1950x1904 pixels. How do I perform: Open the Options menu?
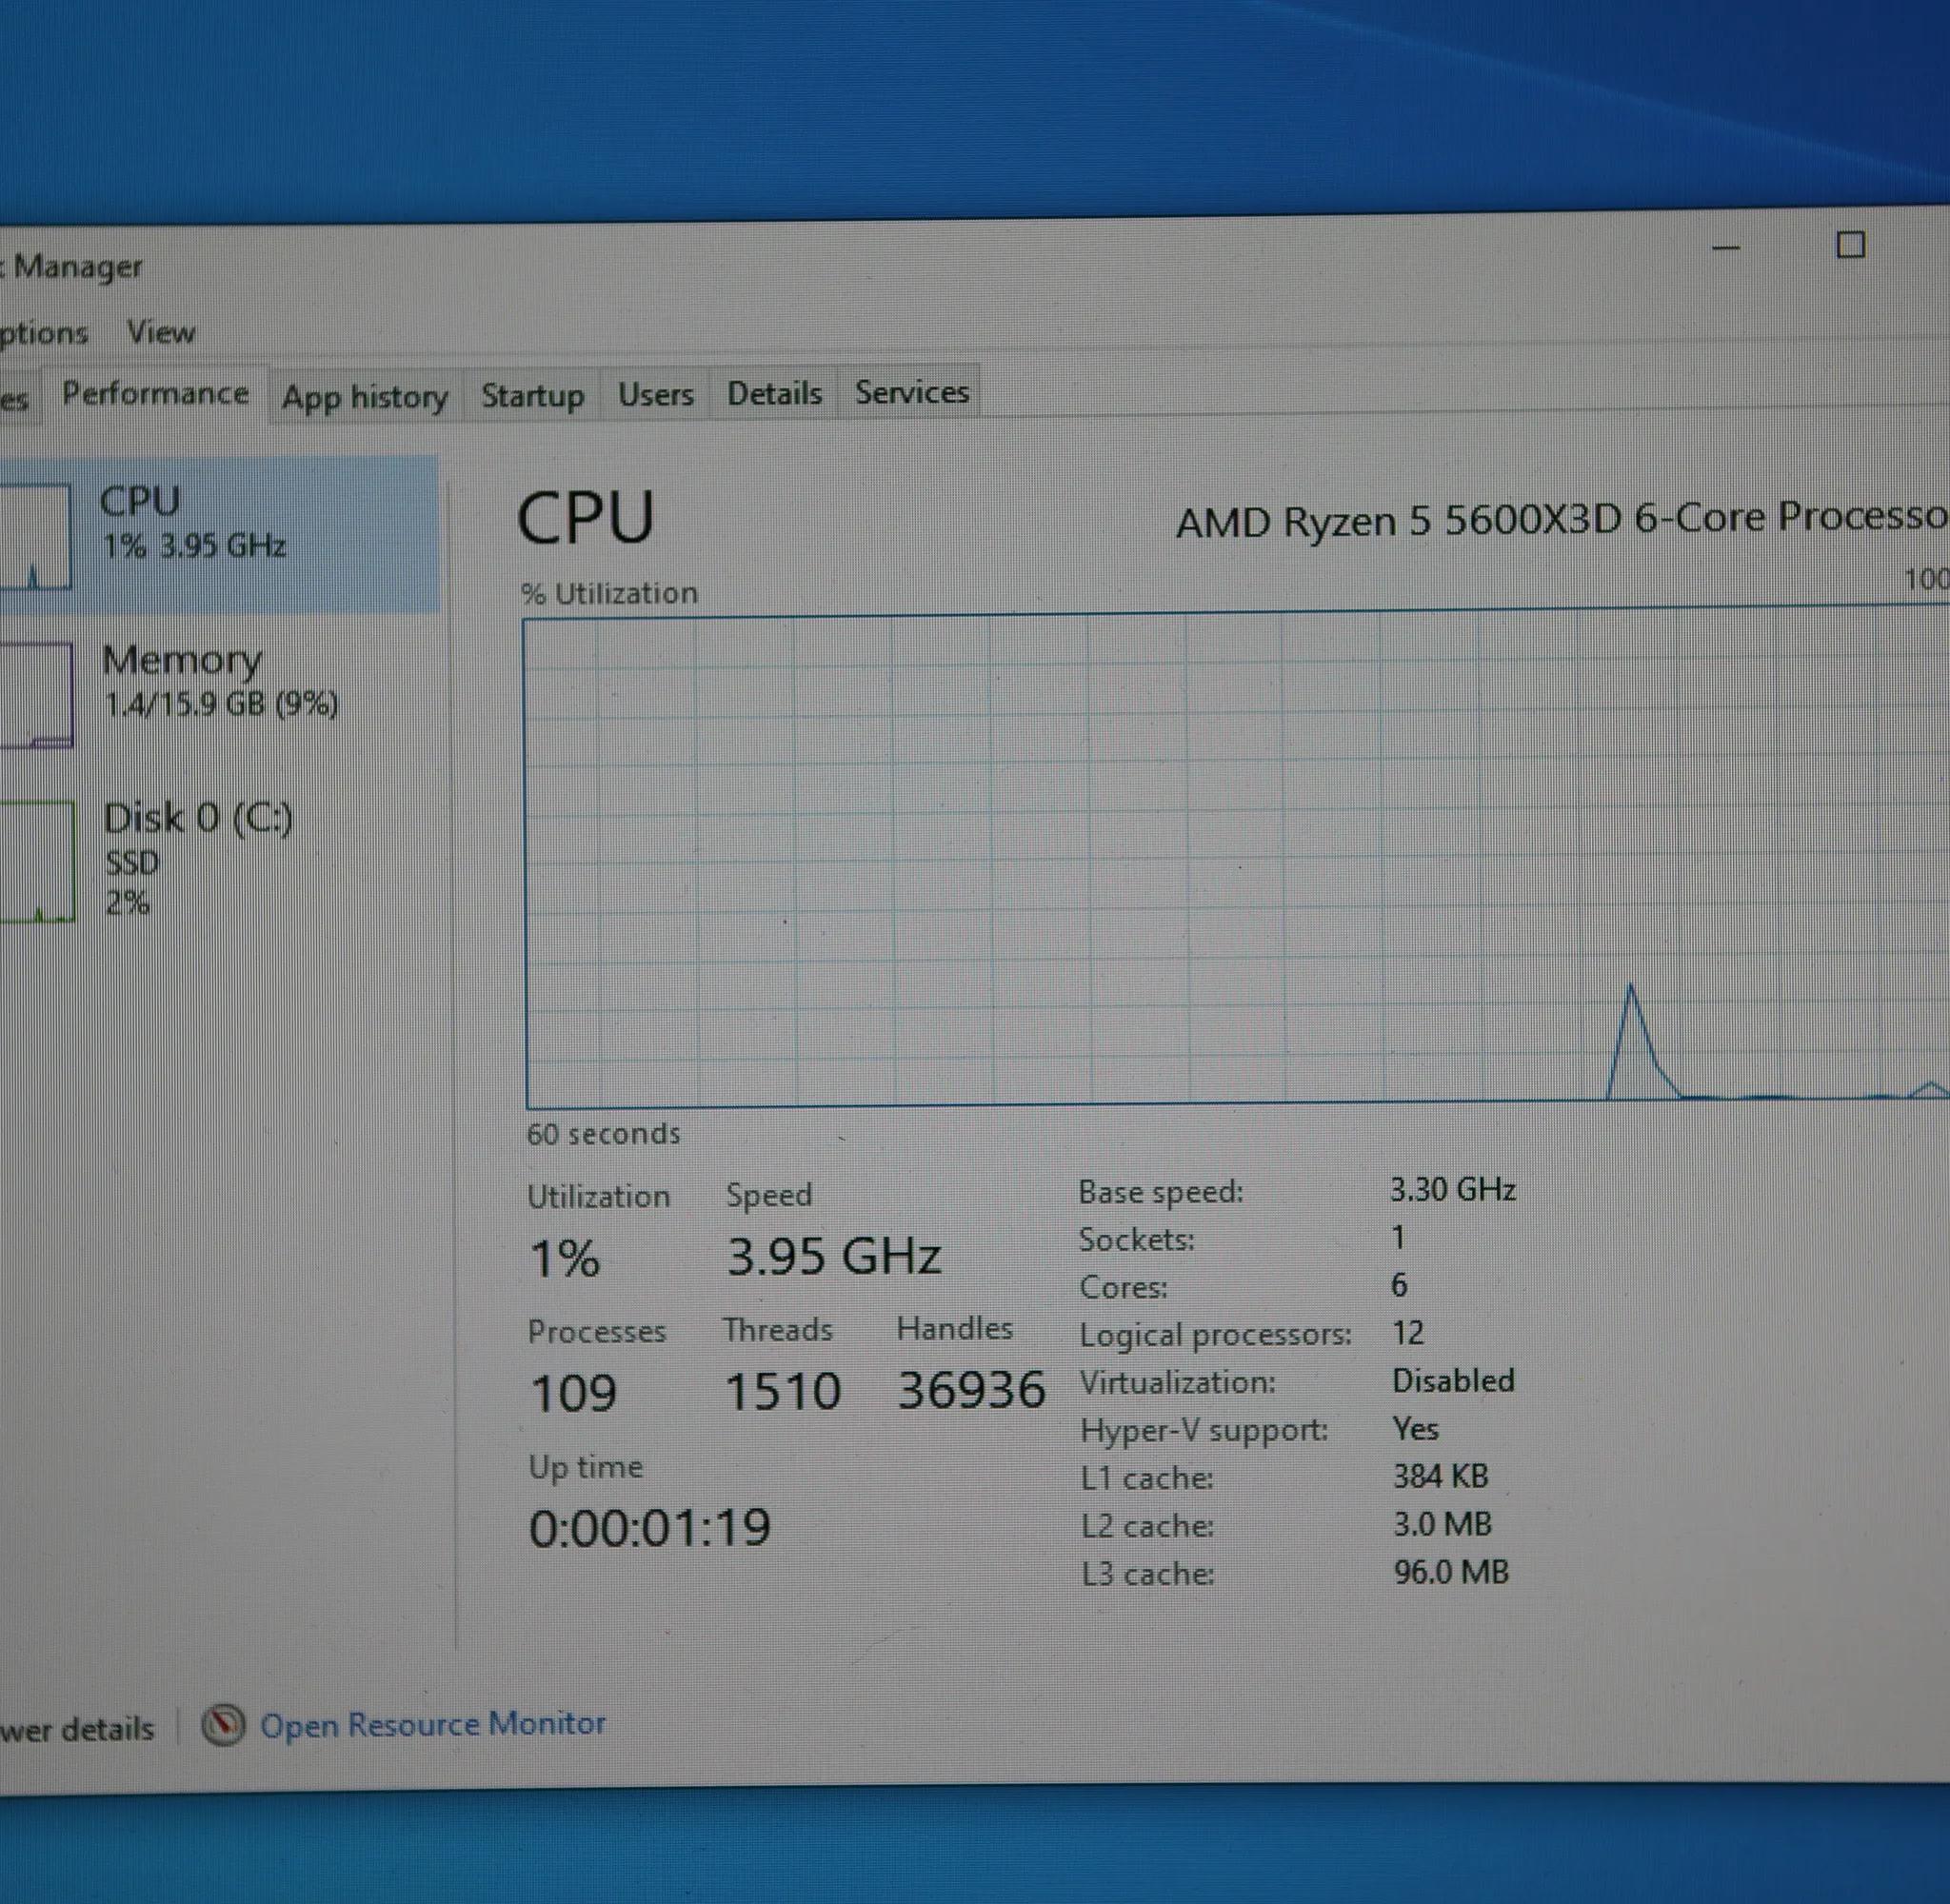44,333
